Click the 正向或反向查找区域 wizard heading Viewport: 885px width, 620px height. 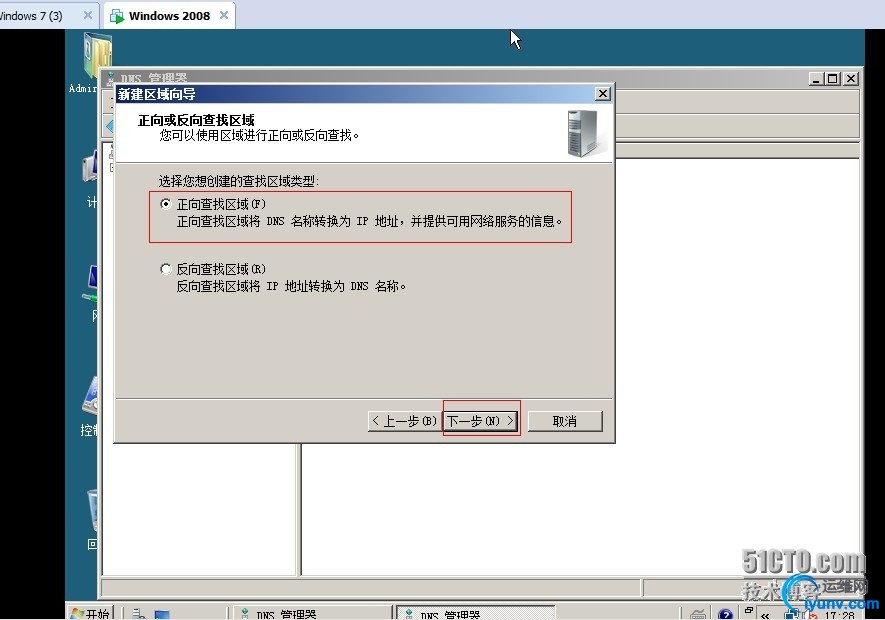tap(196, 120)
